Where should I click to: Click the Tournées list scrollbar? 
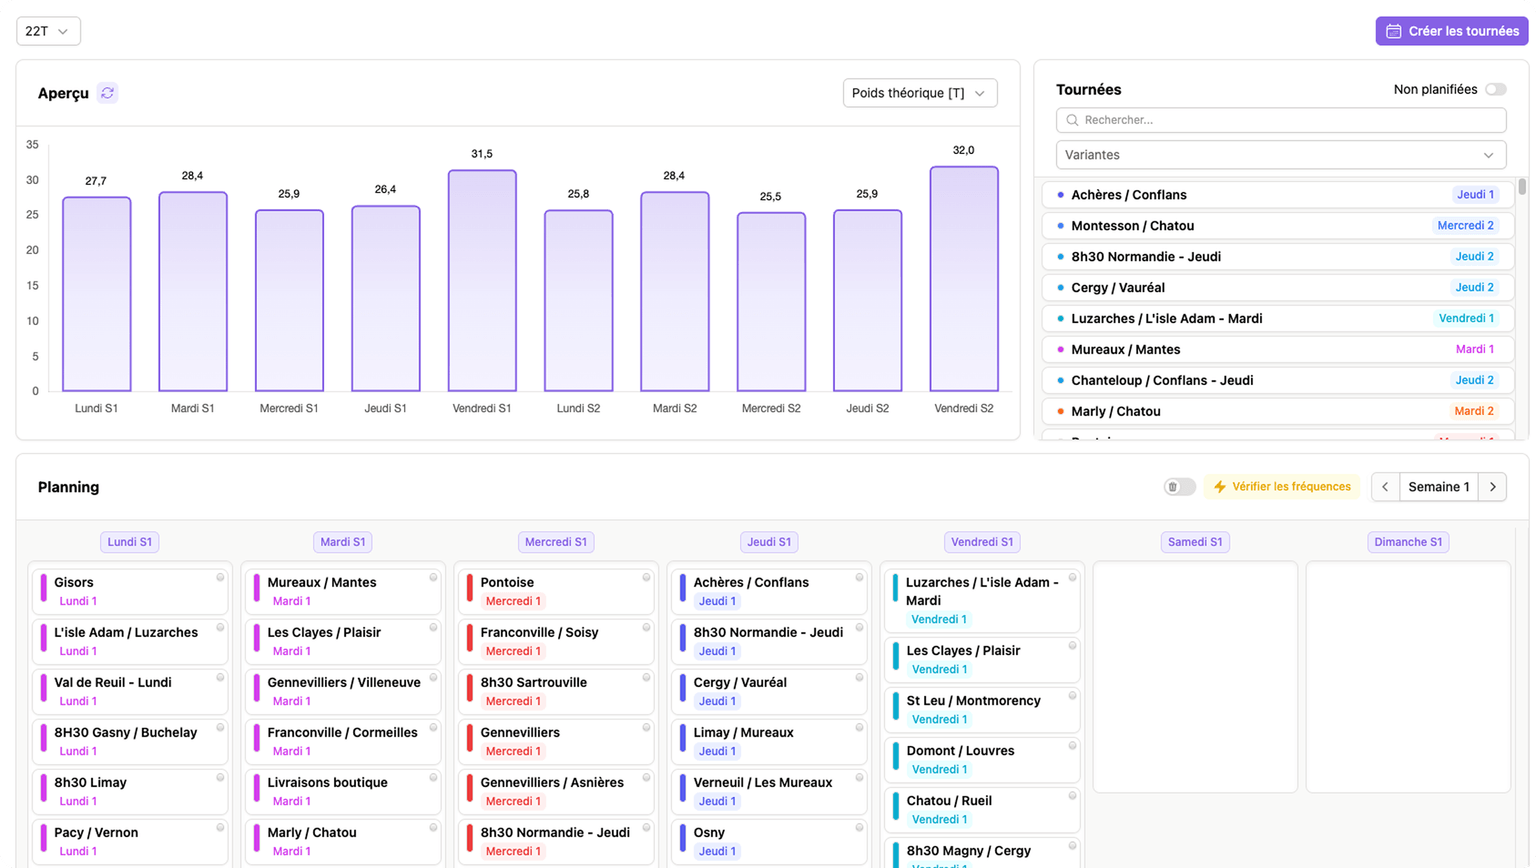(x=1522, y=187)
